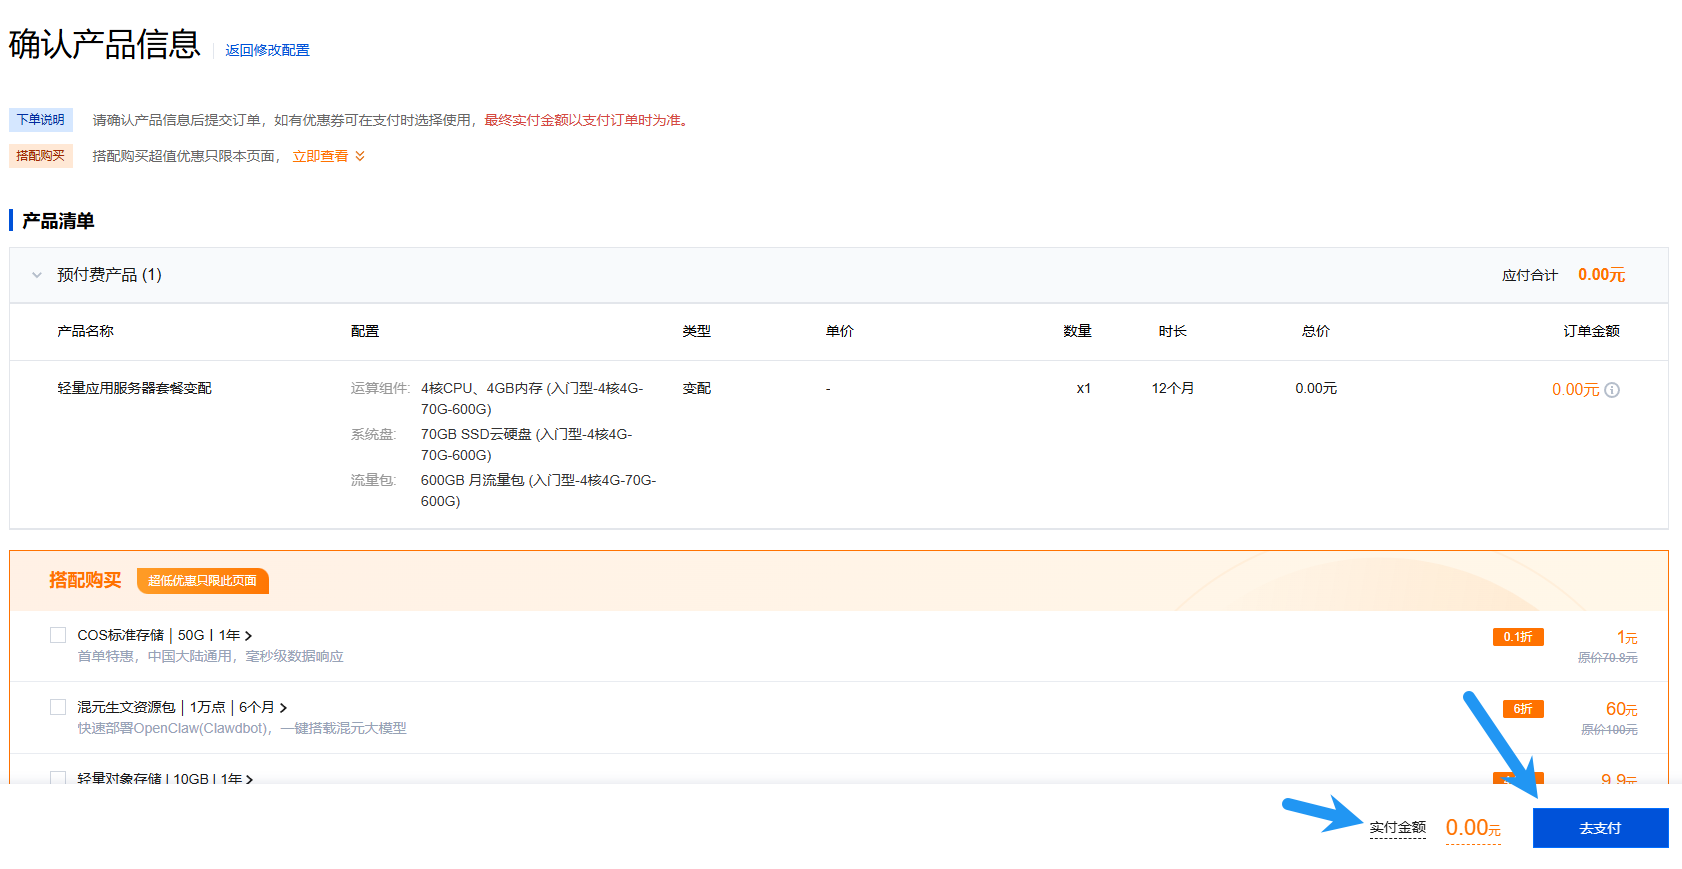Check the COS标准存储 checkbox
1682x869 pixels.
coord(58,635)
